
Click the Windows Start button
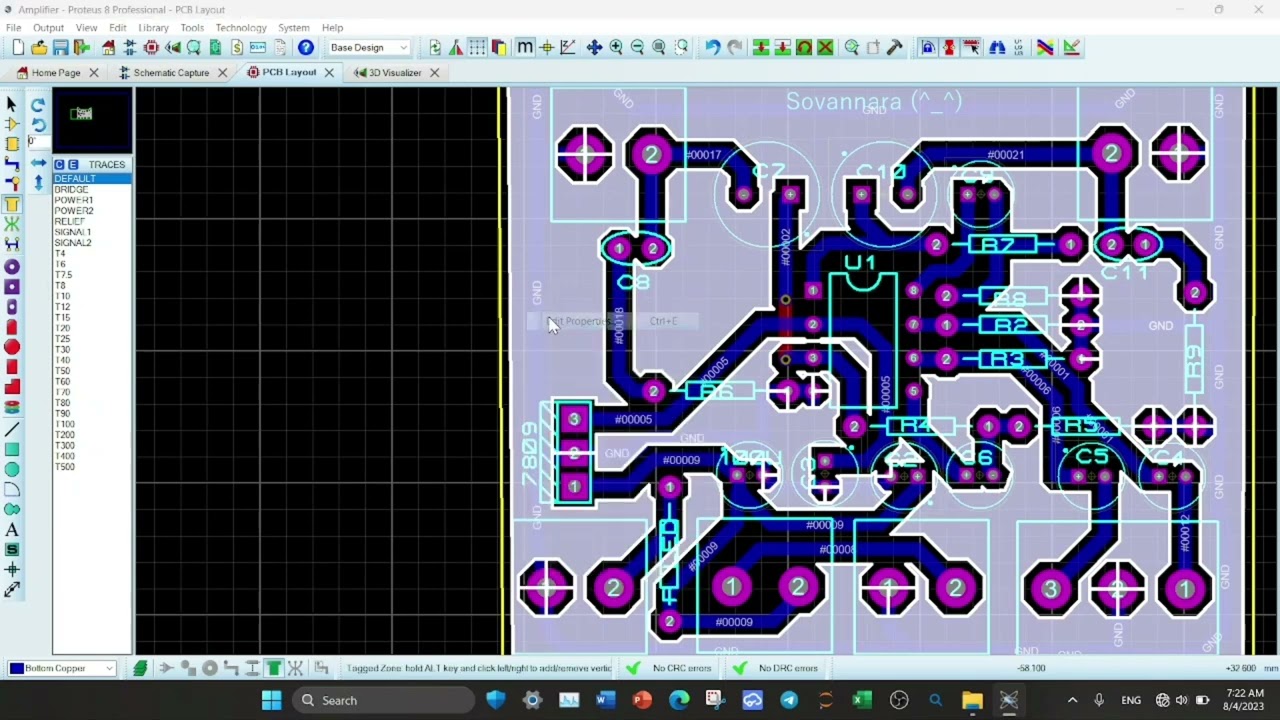pos(271,700)
